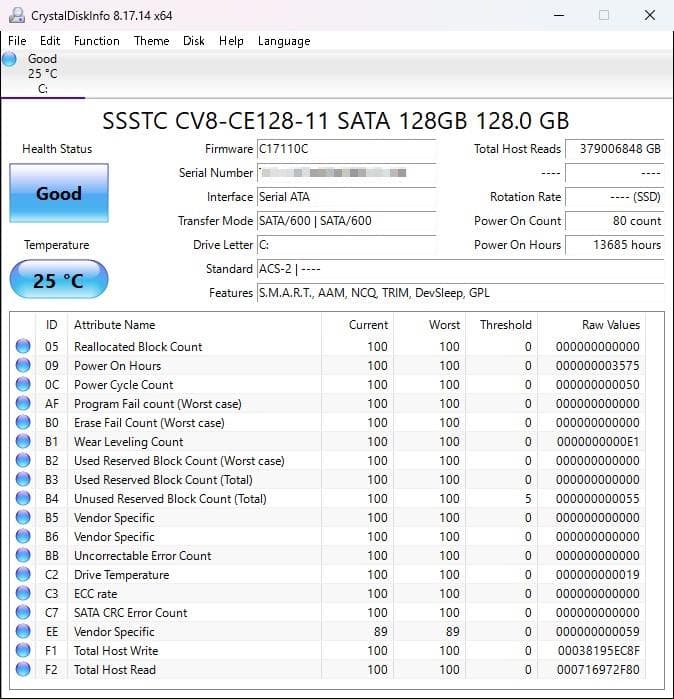
Task: Open the Language menu
Action: tap(284, 41)
